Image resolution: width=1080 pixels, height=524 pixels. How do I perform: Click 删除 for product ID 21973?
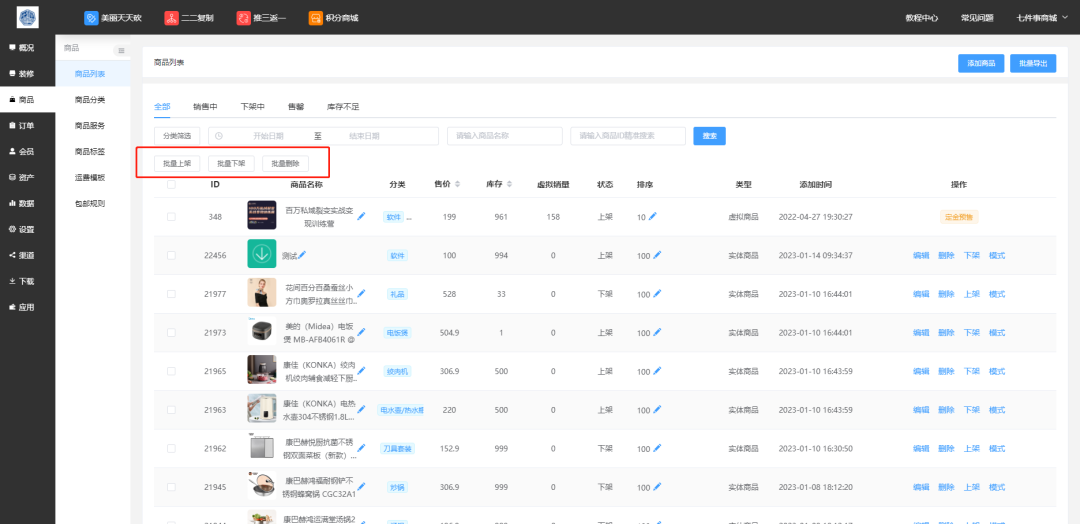tap(946, 333)
